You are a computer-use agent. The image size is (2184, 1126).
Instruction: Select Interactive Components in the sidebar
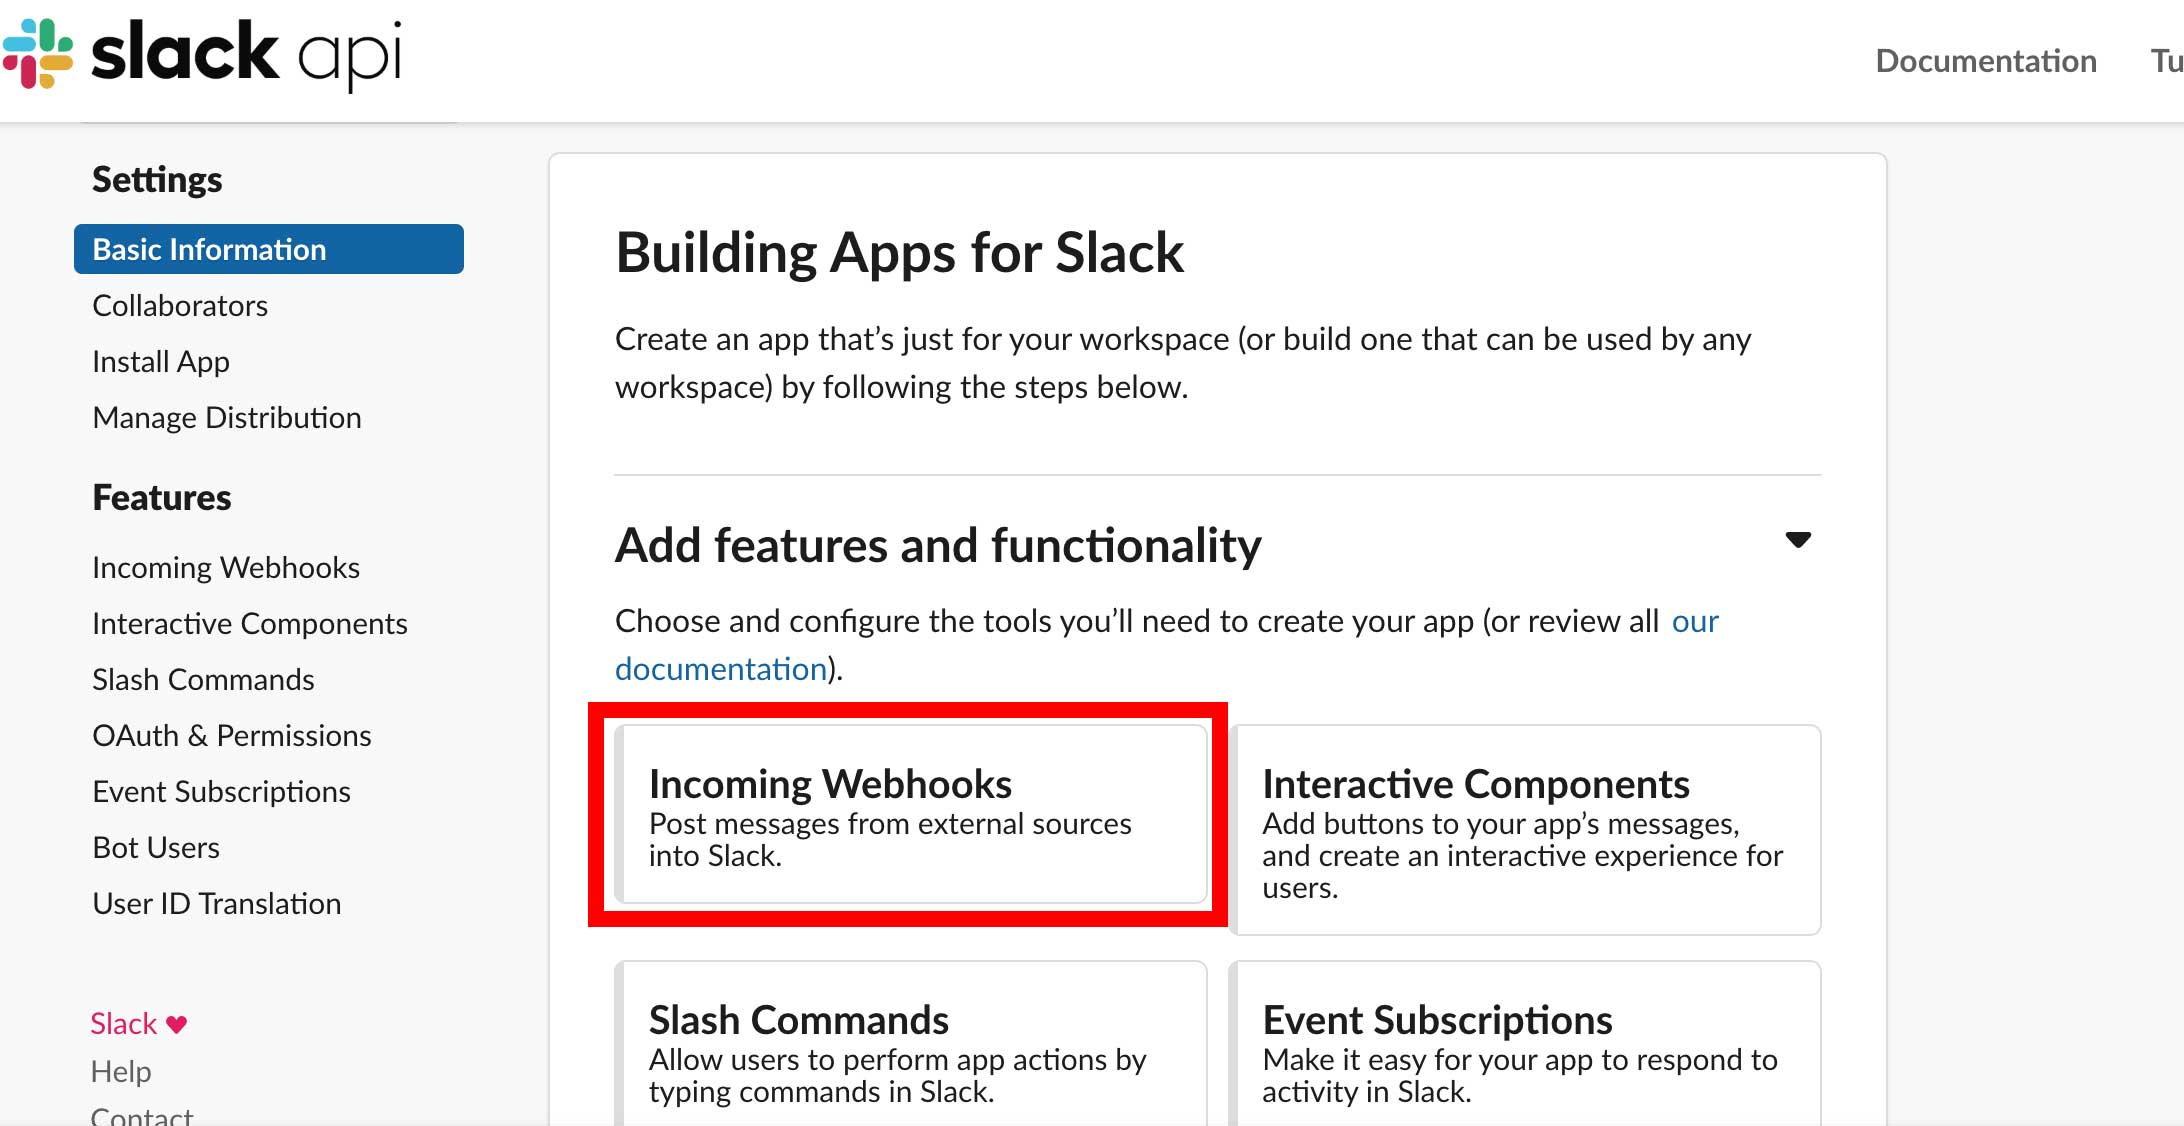250,623
